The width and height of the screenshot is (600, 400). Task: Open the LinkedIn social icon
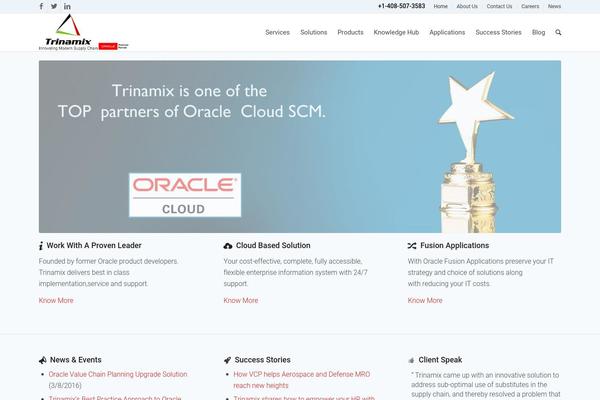(67, 6)
